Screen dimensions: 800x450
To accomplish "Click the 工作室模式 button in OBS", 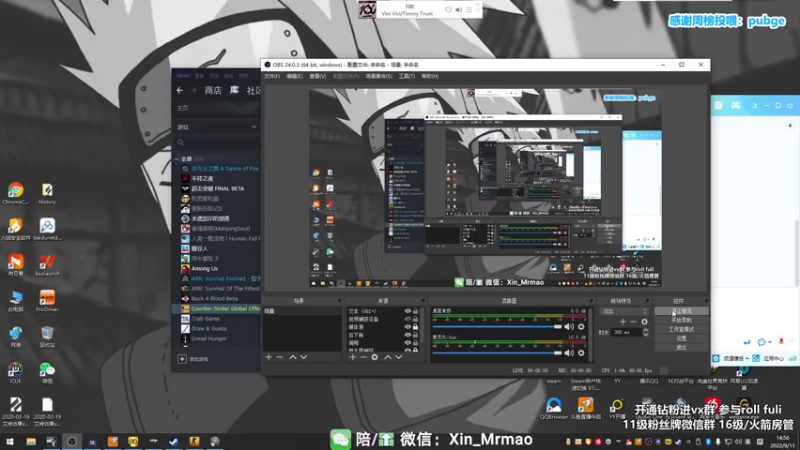I will pos(681,329).
